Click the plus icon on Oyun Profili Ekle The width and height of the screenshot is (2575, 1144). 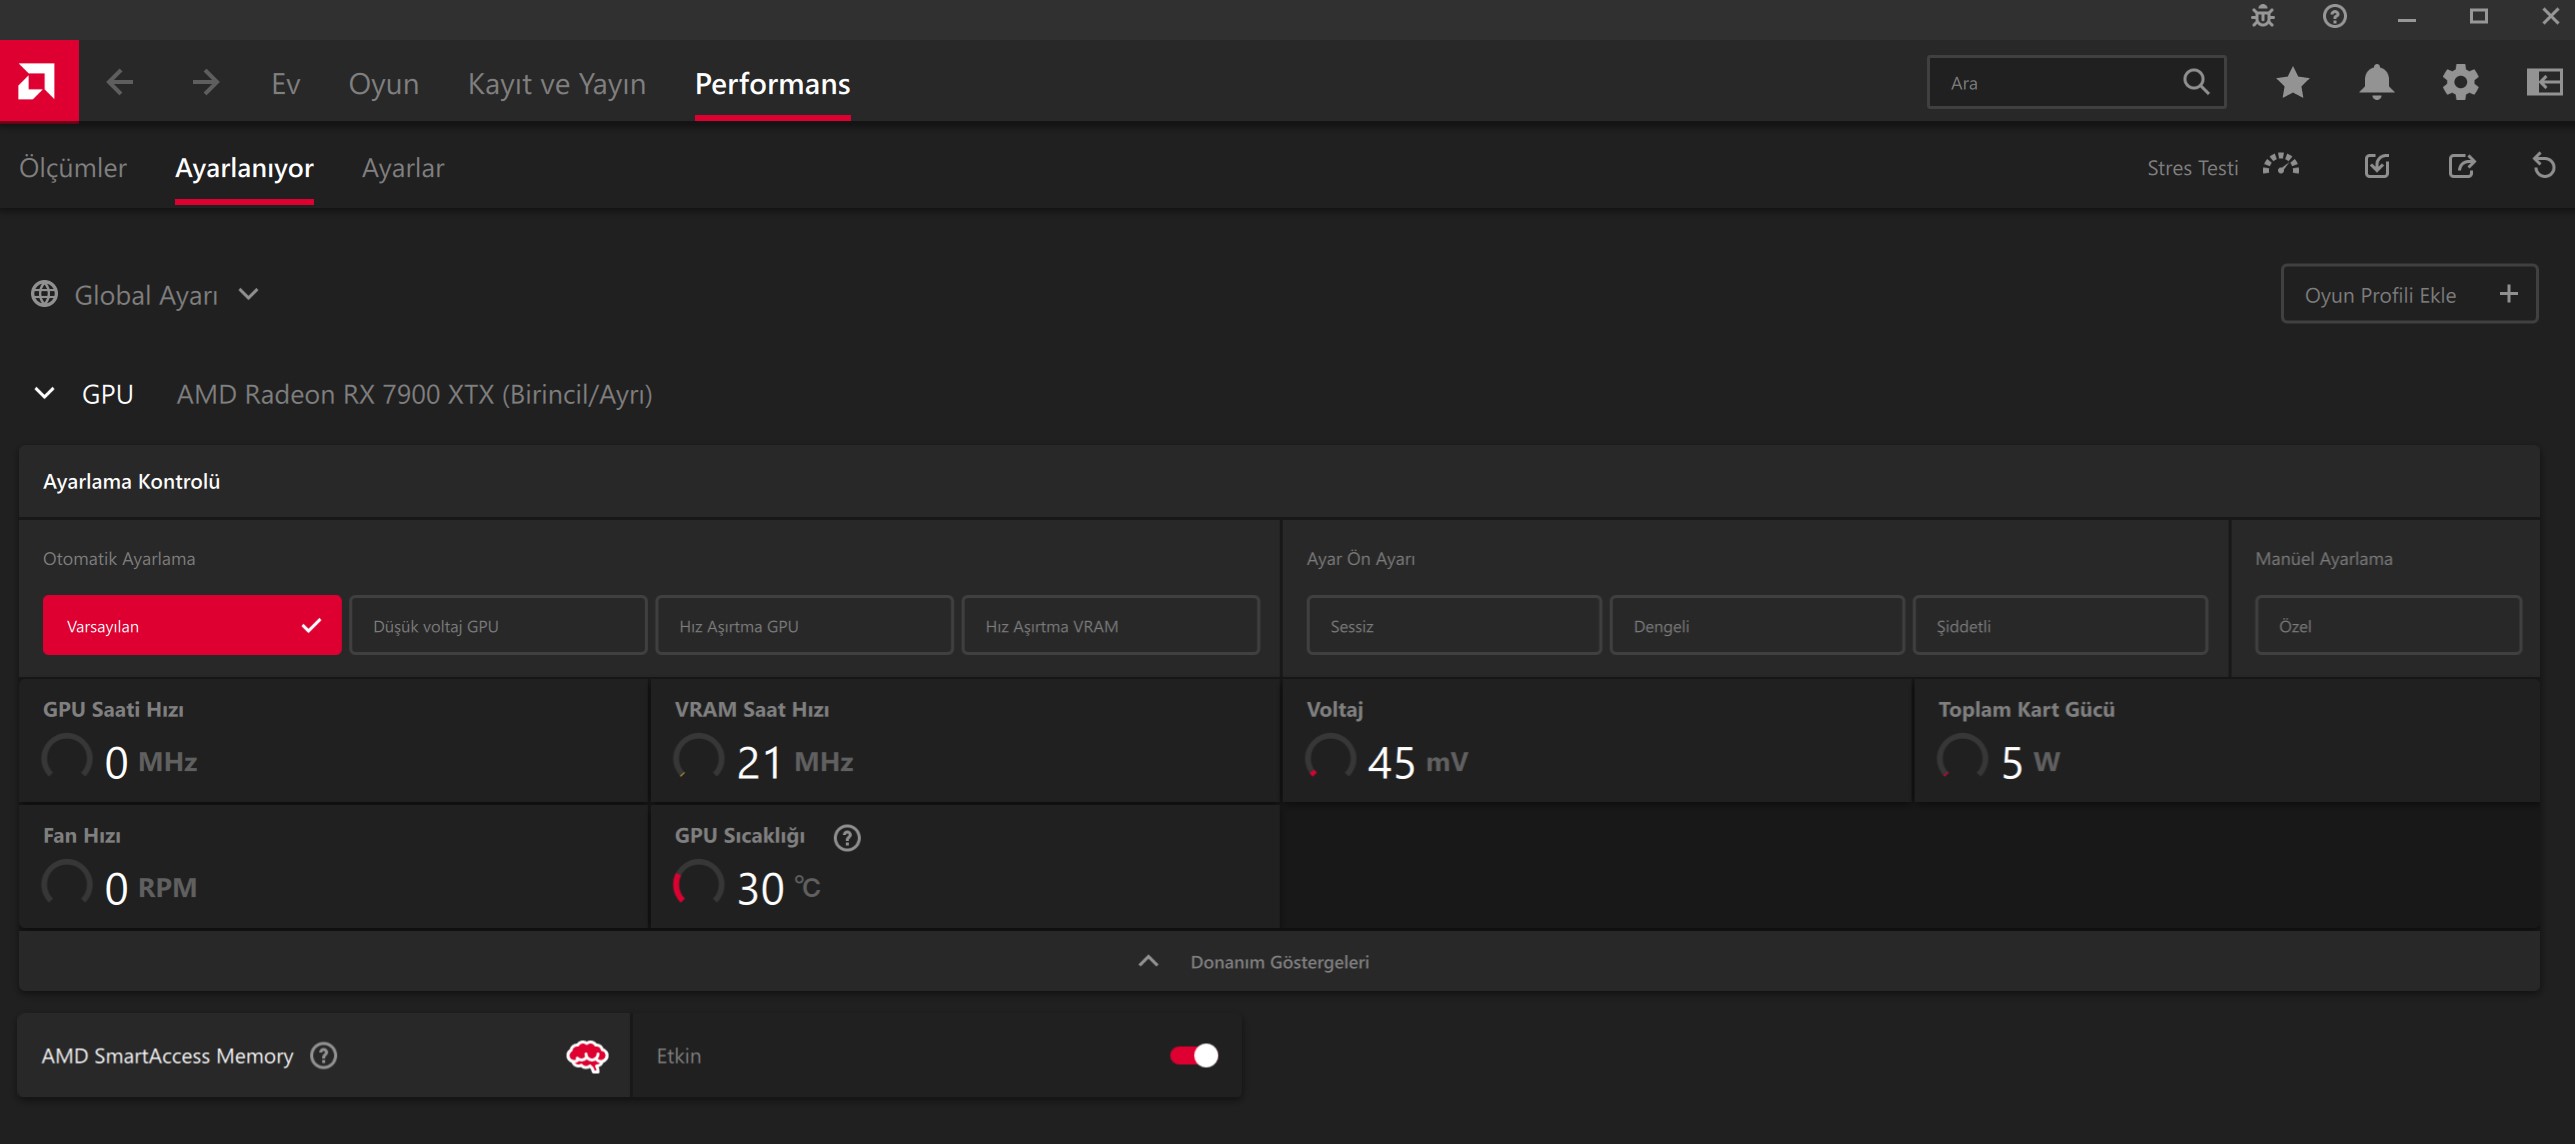click(2508, 294)
